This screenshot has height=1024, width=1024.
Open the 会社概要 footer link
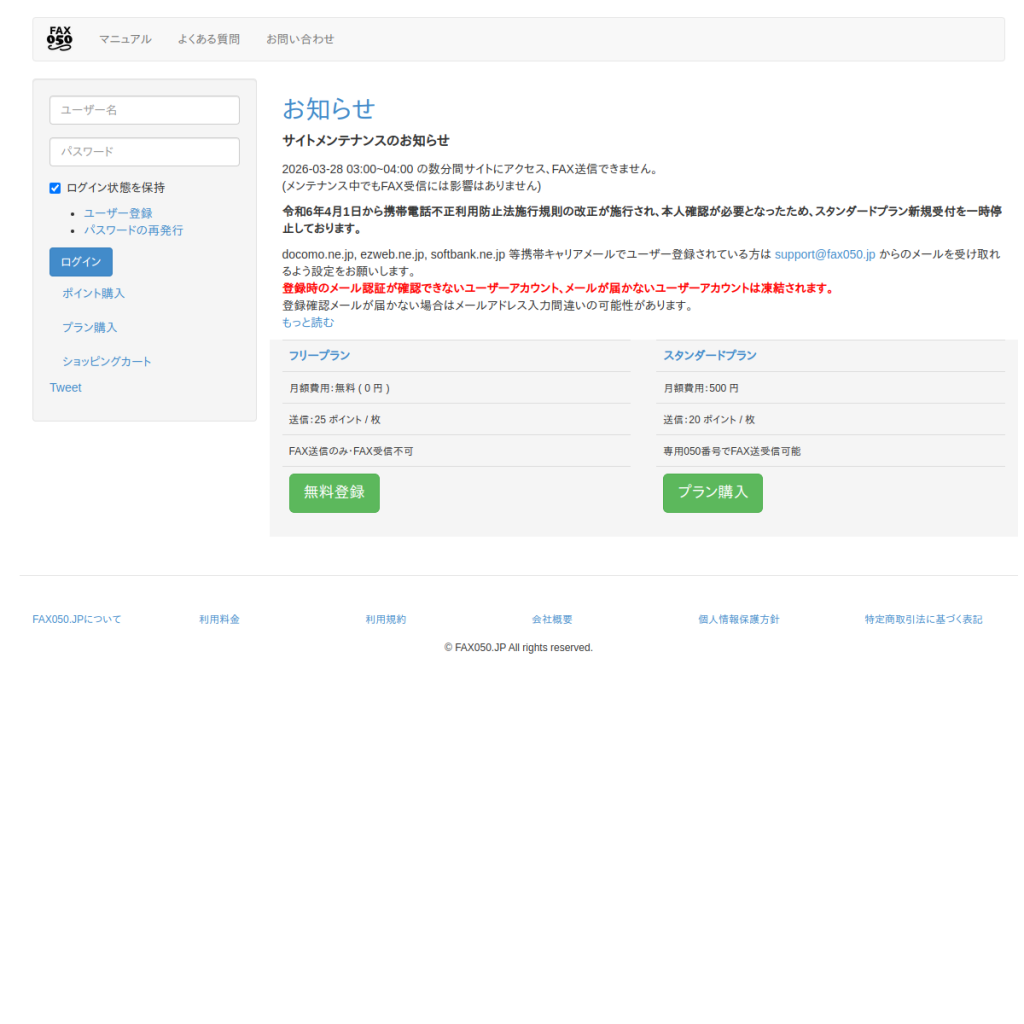(552, 619)
